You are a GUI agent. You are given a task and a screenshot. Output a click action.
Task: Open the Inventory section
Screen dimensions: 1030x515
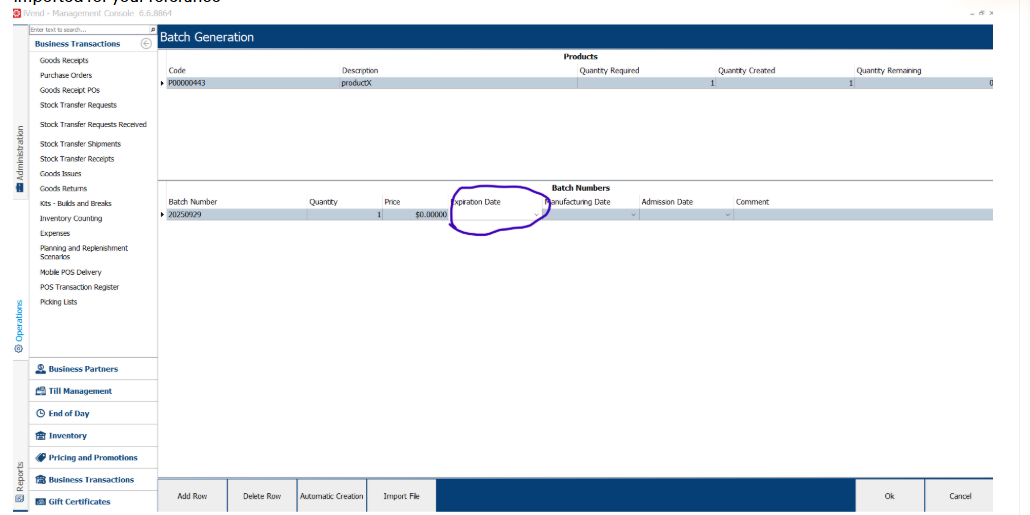coord(67,436)
